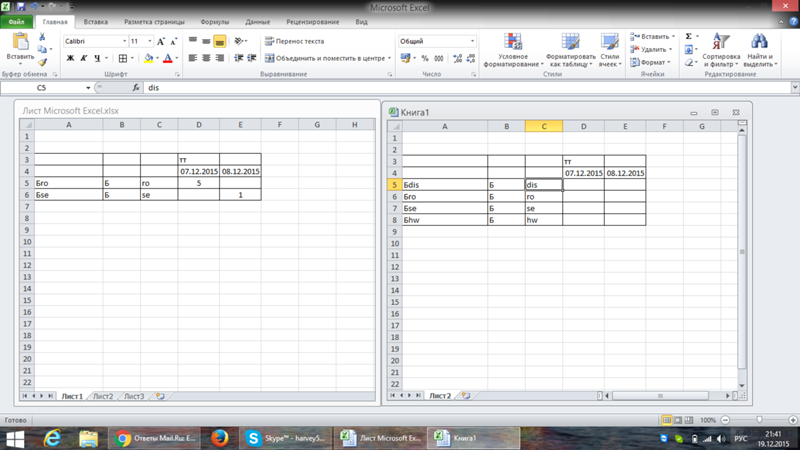Click the Clear eraser icon
The height and width of the screenshot is (450, 800).
(x=688, y=62)
